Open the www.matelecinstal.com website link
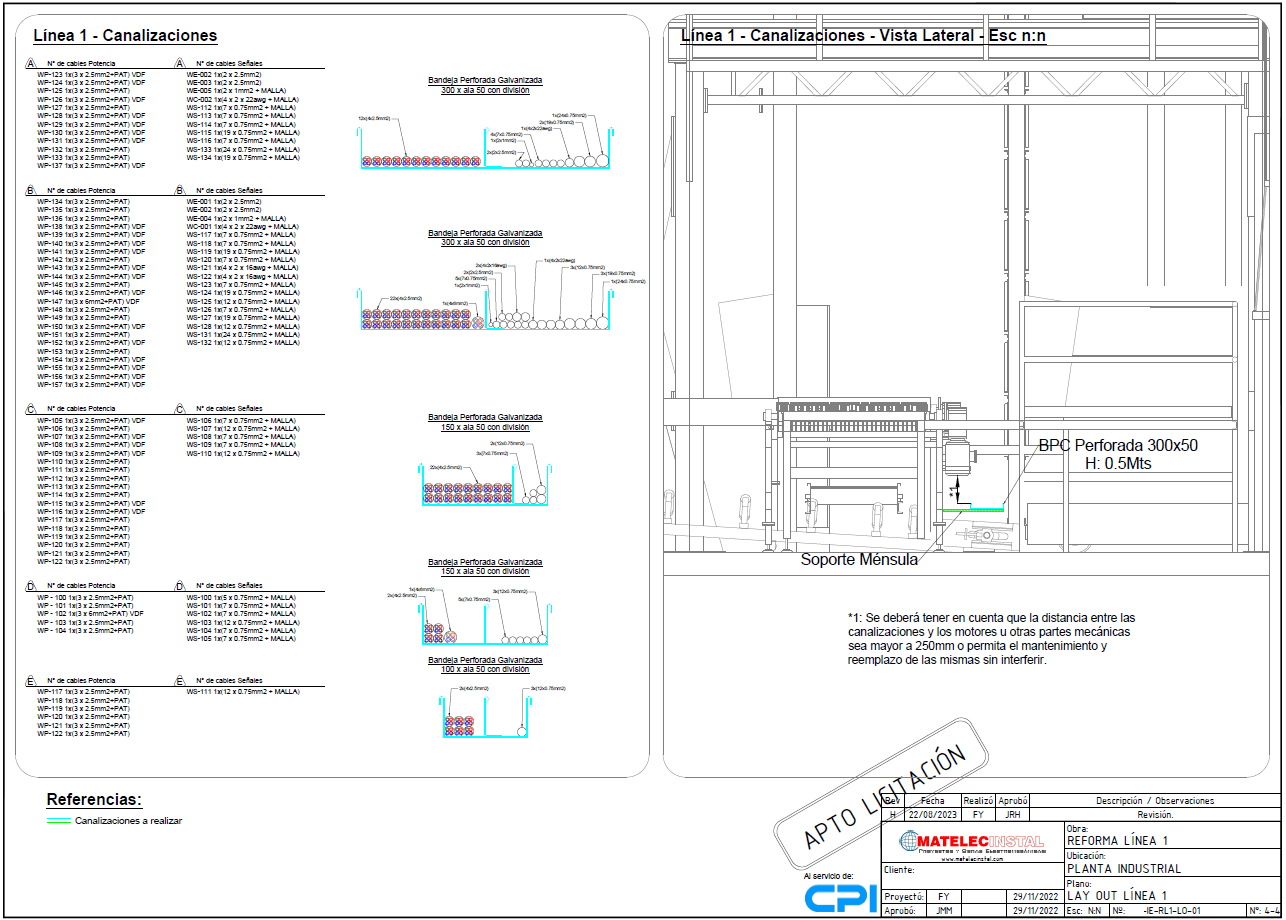Image resolution: width=1286 pixels, height=920 pixels. (972, 858)
